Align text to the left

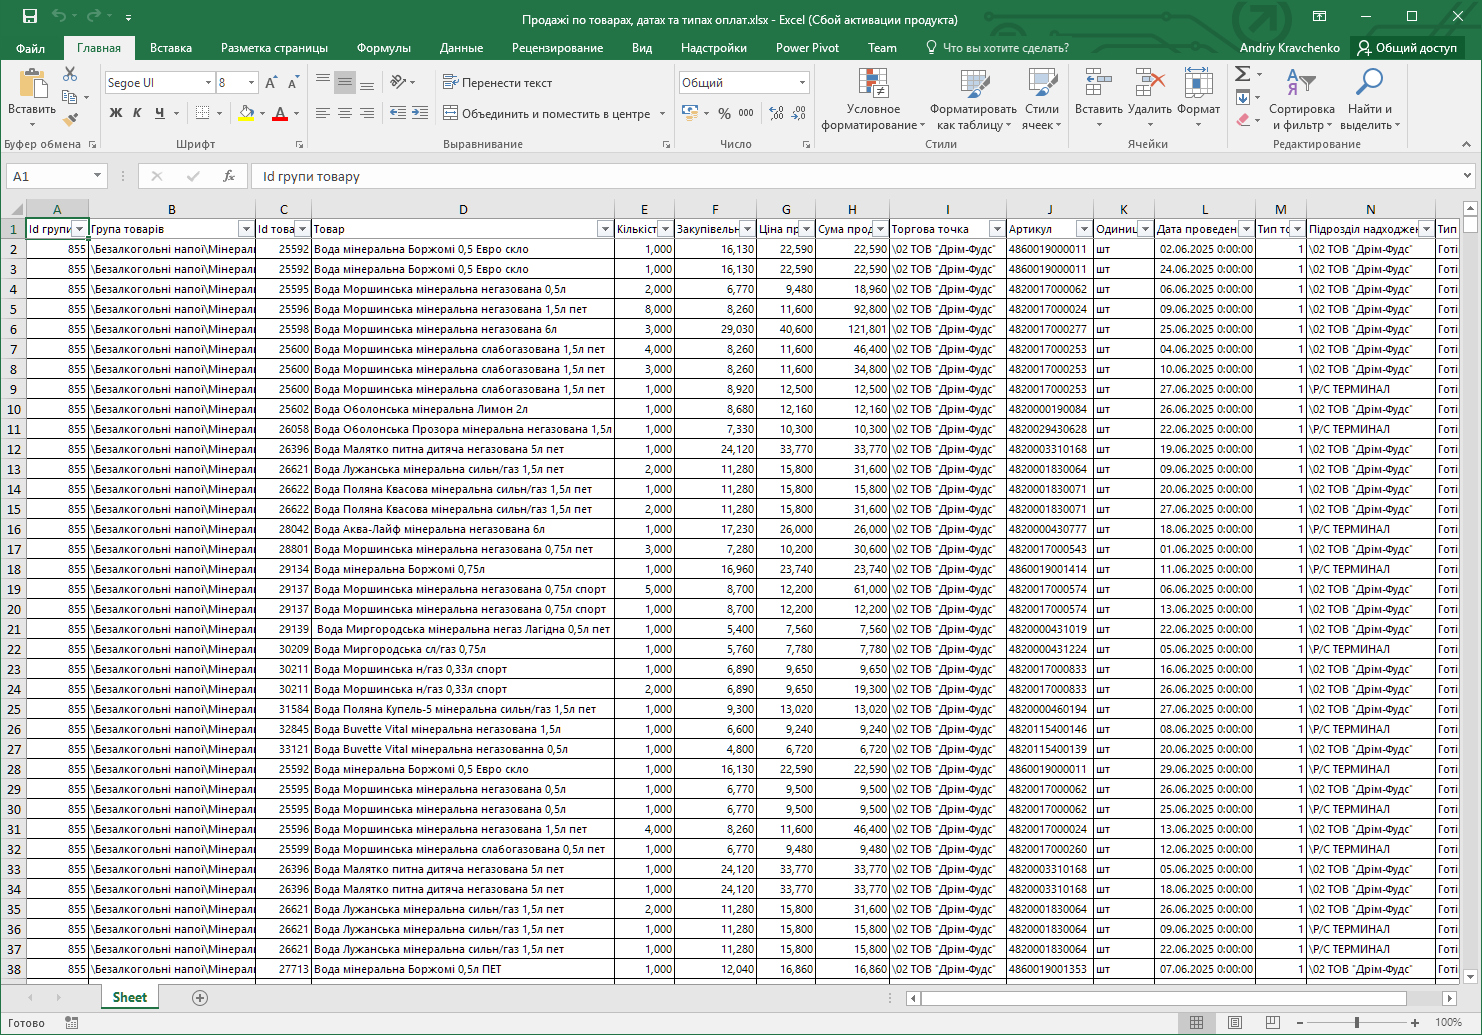click(323, 113)
